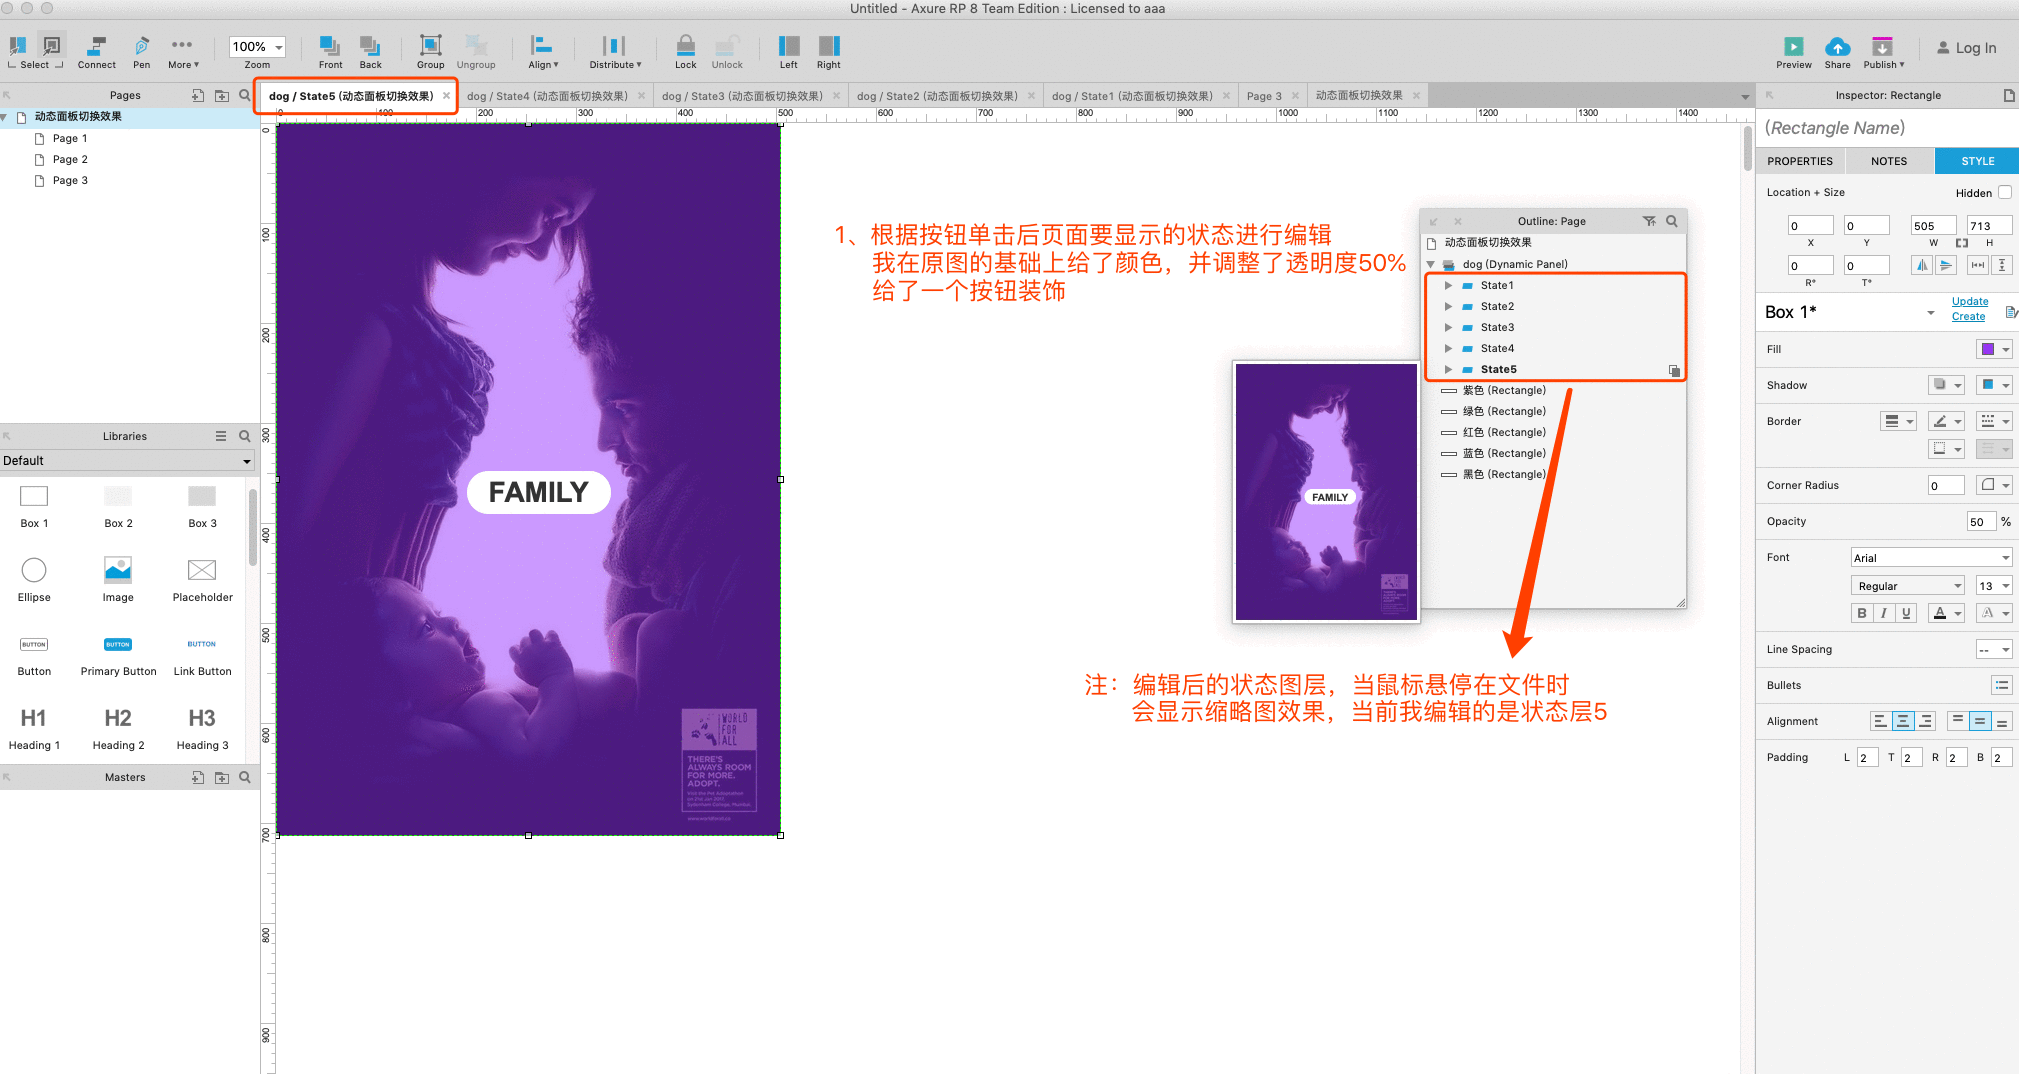This screenshot has width=2019, height=1074.
Task: Add a new page in Pages panel
Action: coord(198,95)
